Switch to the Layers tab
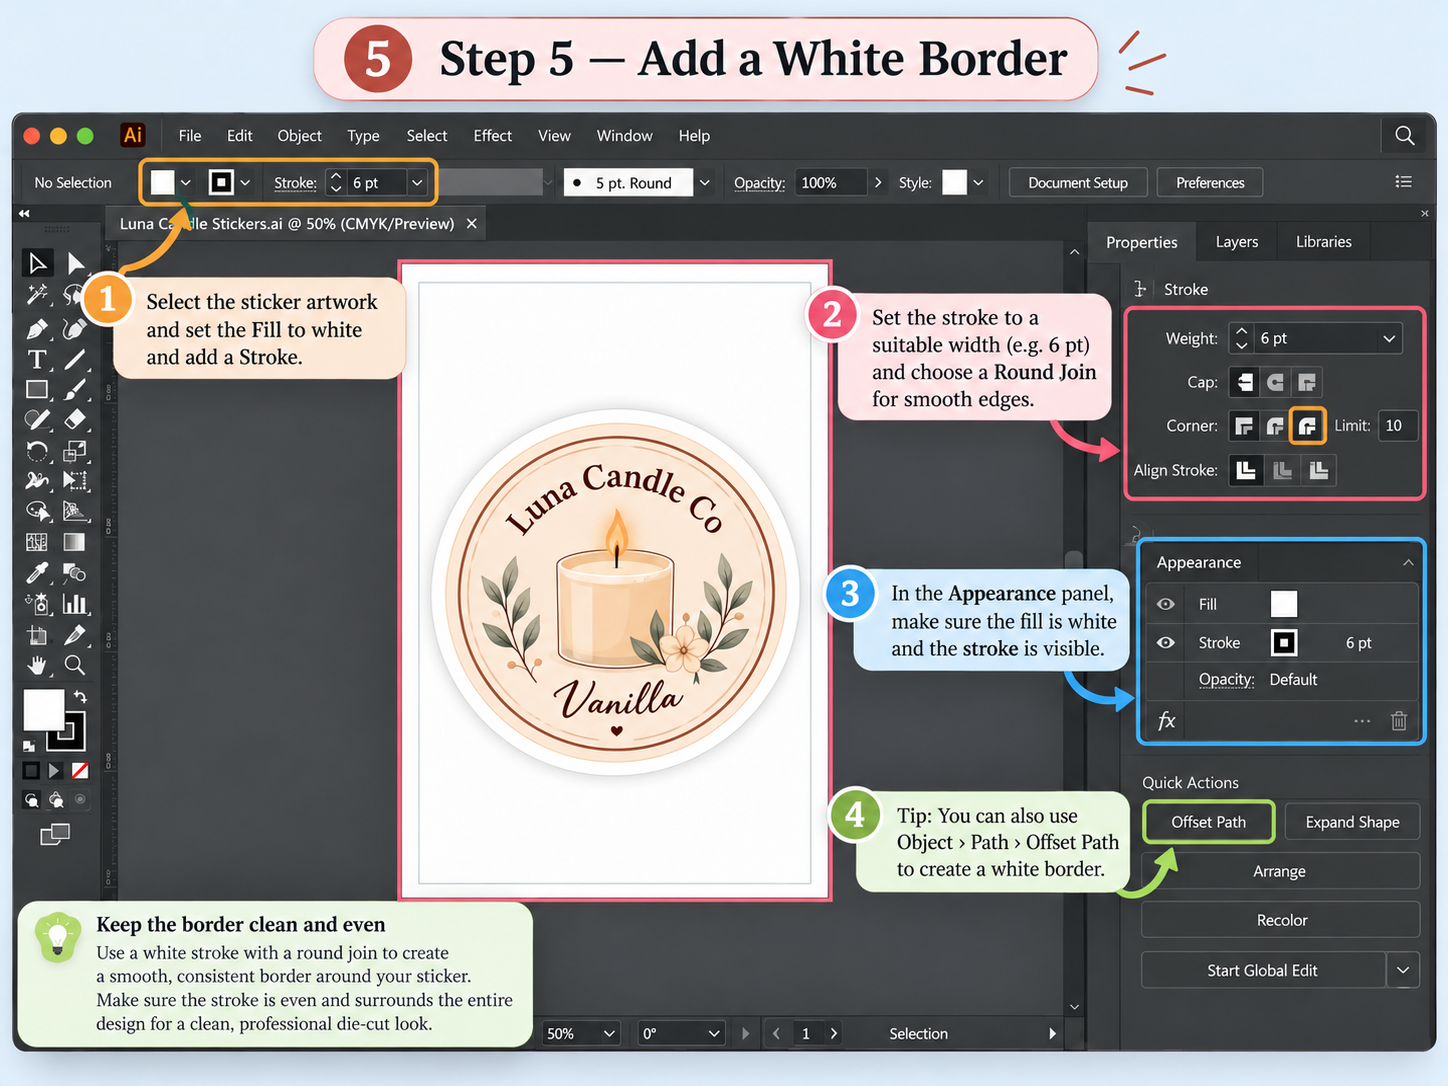 click(1236, 242)
